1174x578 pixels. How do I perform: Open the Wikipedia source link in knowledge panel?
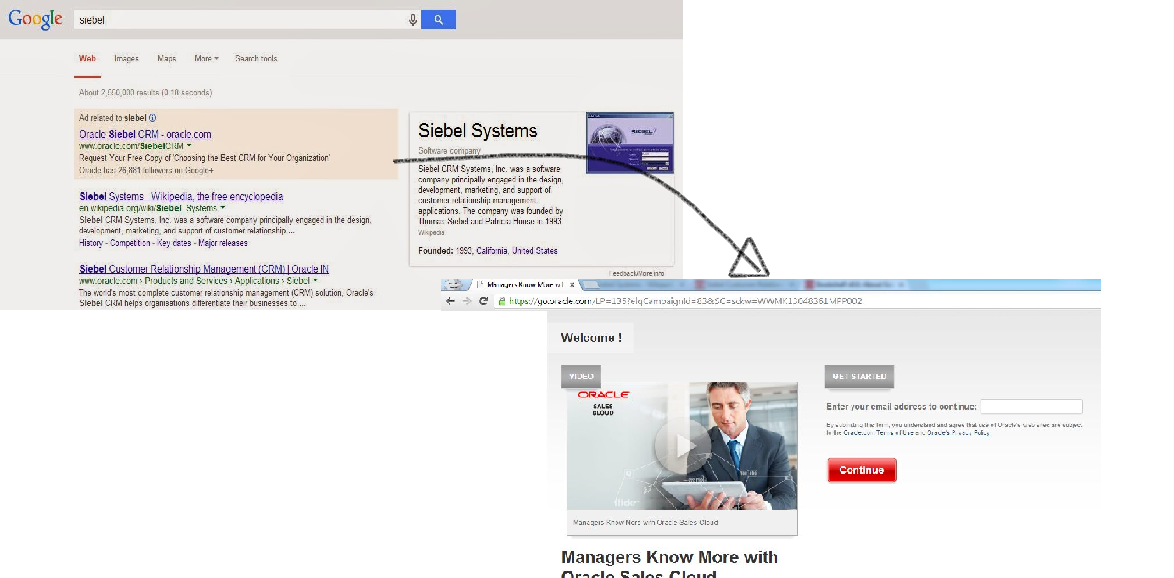(x=431, y=233)
